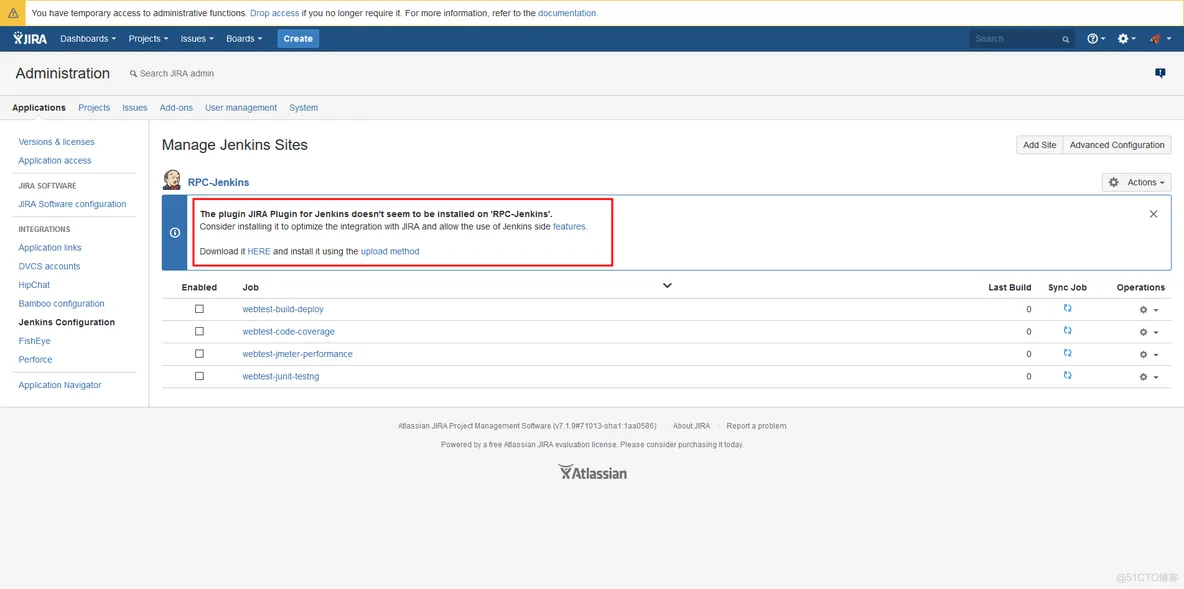Click the JIRA logo in header
This screenshot has height=589, width=1184.
(x=30, y=39)
